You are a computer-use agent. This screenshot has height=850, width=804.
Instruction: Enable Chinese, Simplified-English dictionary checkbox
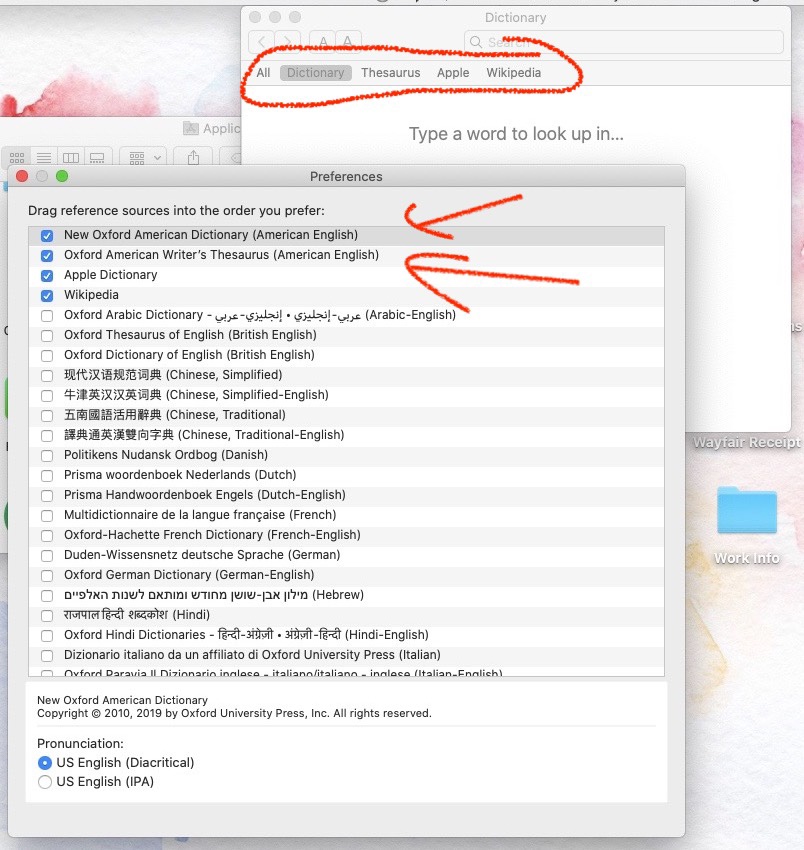point(47,396)
